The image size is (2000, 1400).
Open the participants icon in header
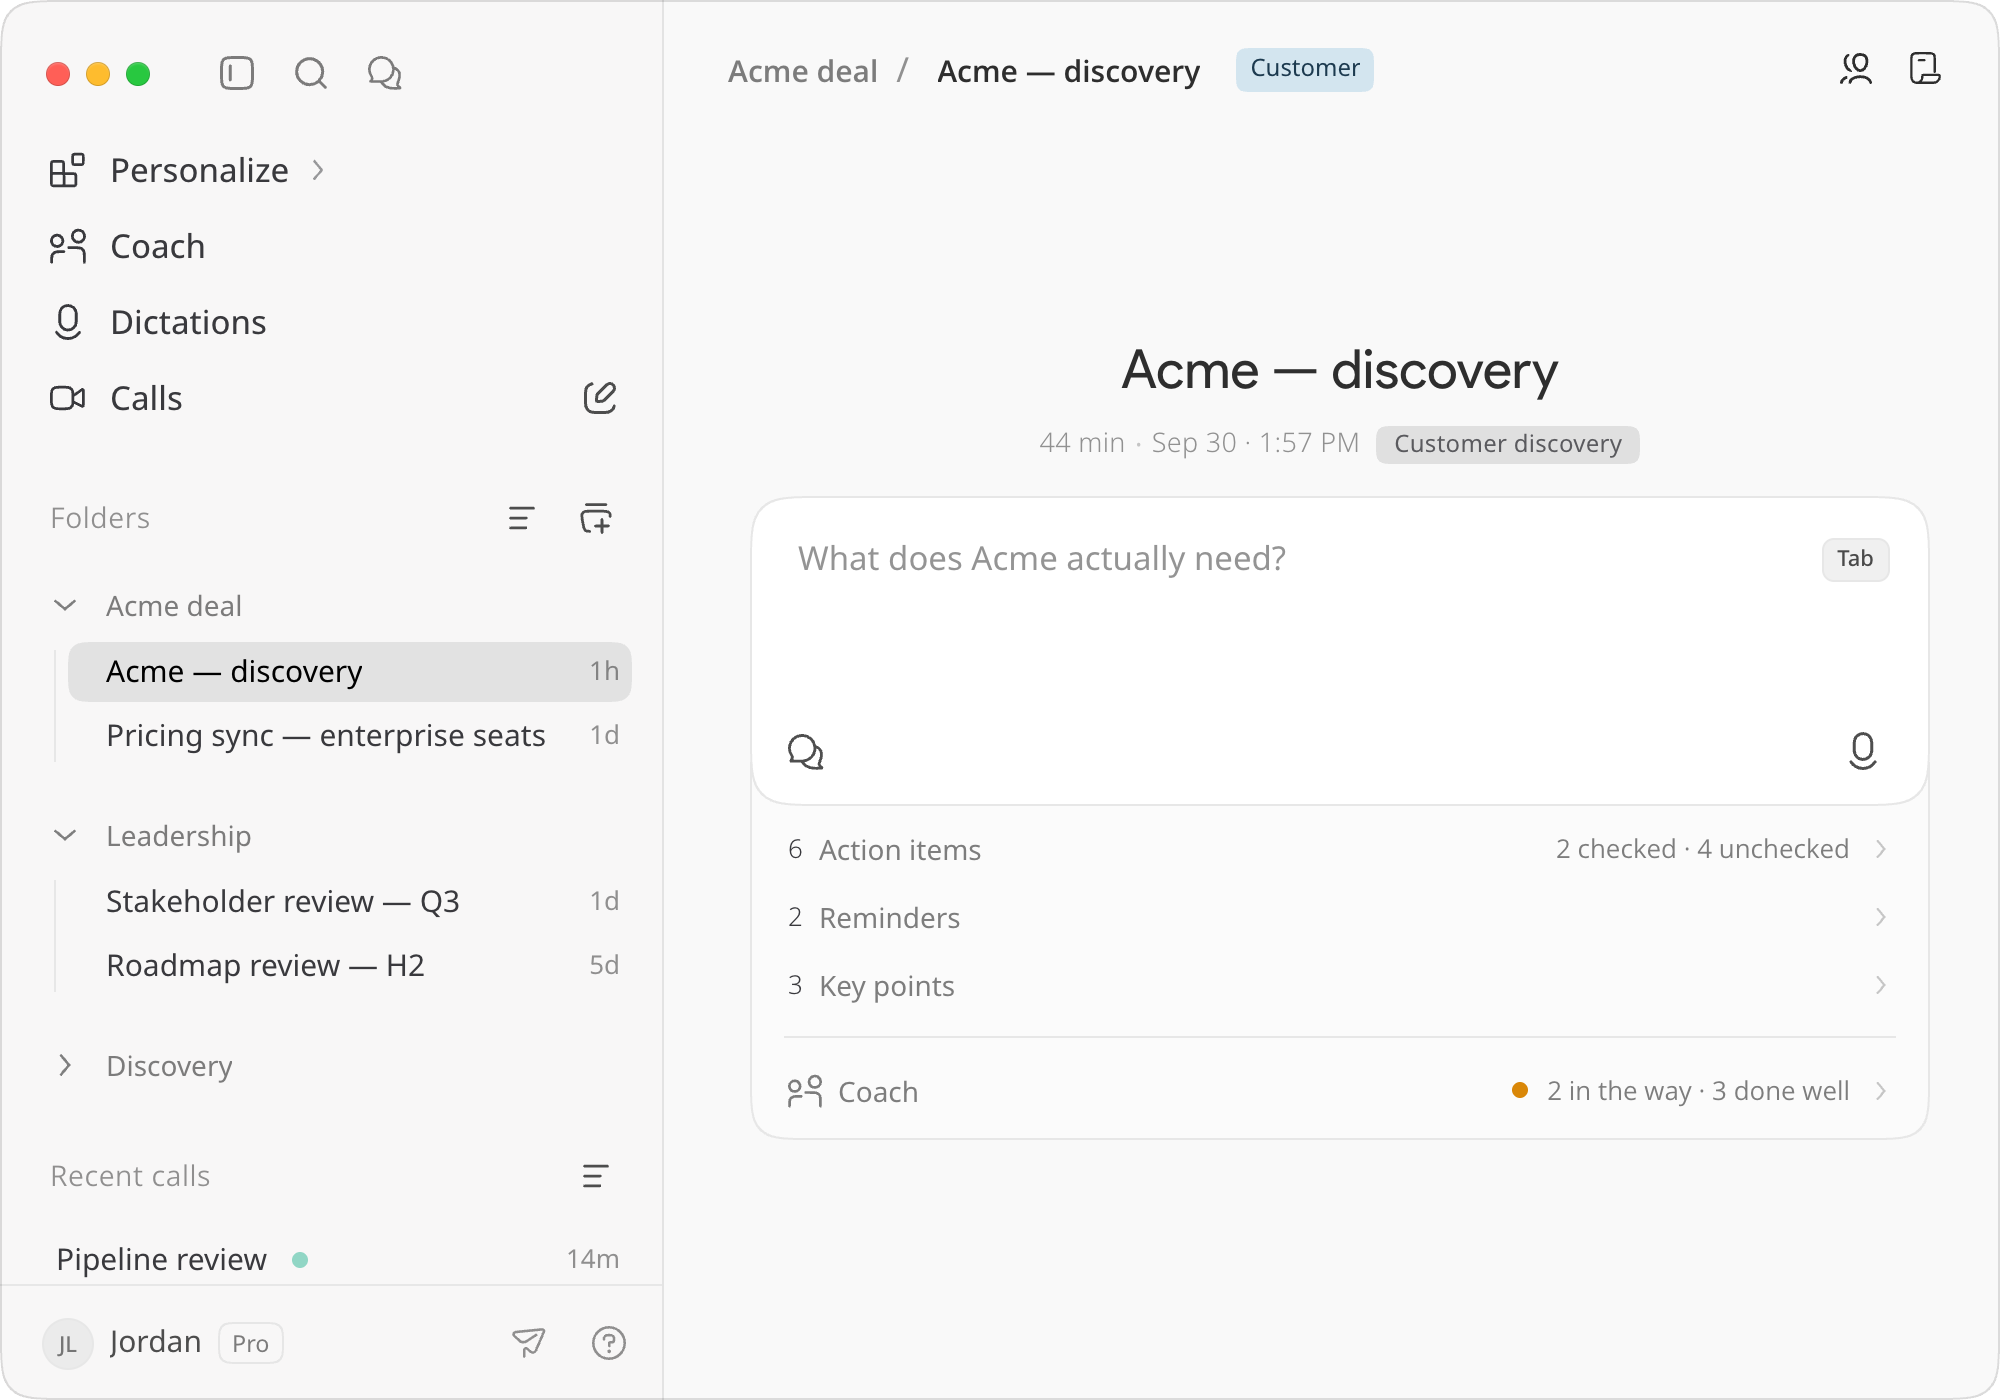click(x=1856, y=69)
